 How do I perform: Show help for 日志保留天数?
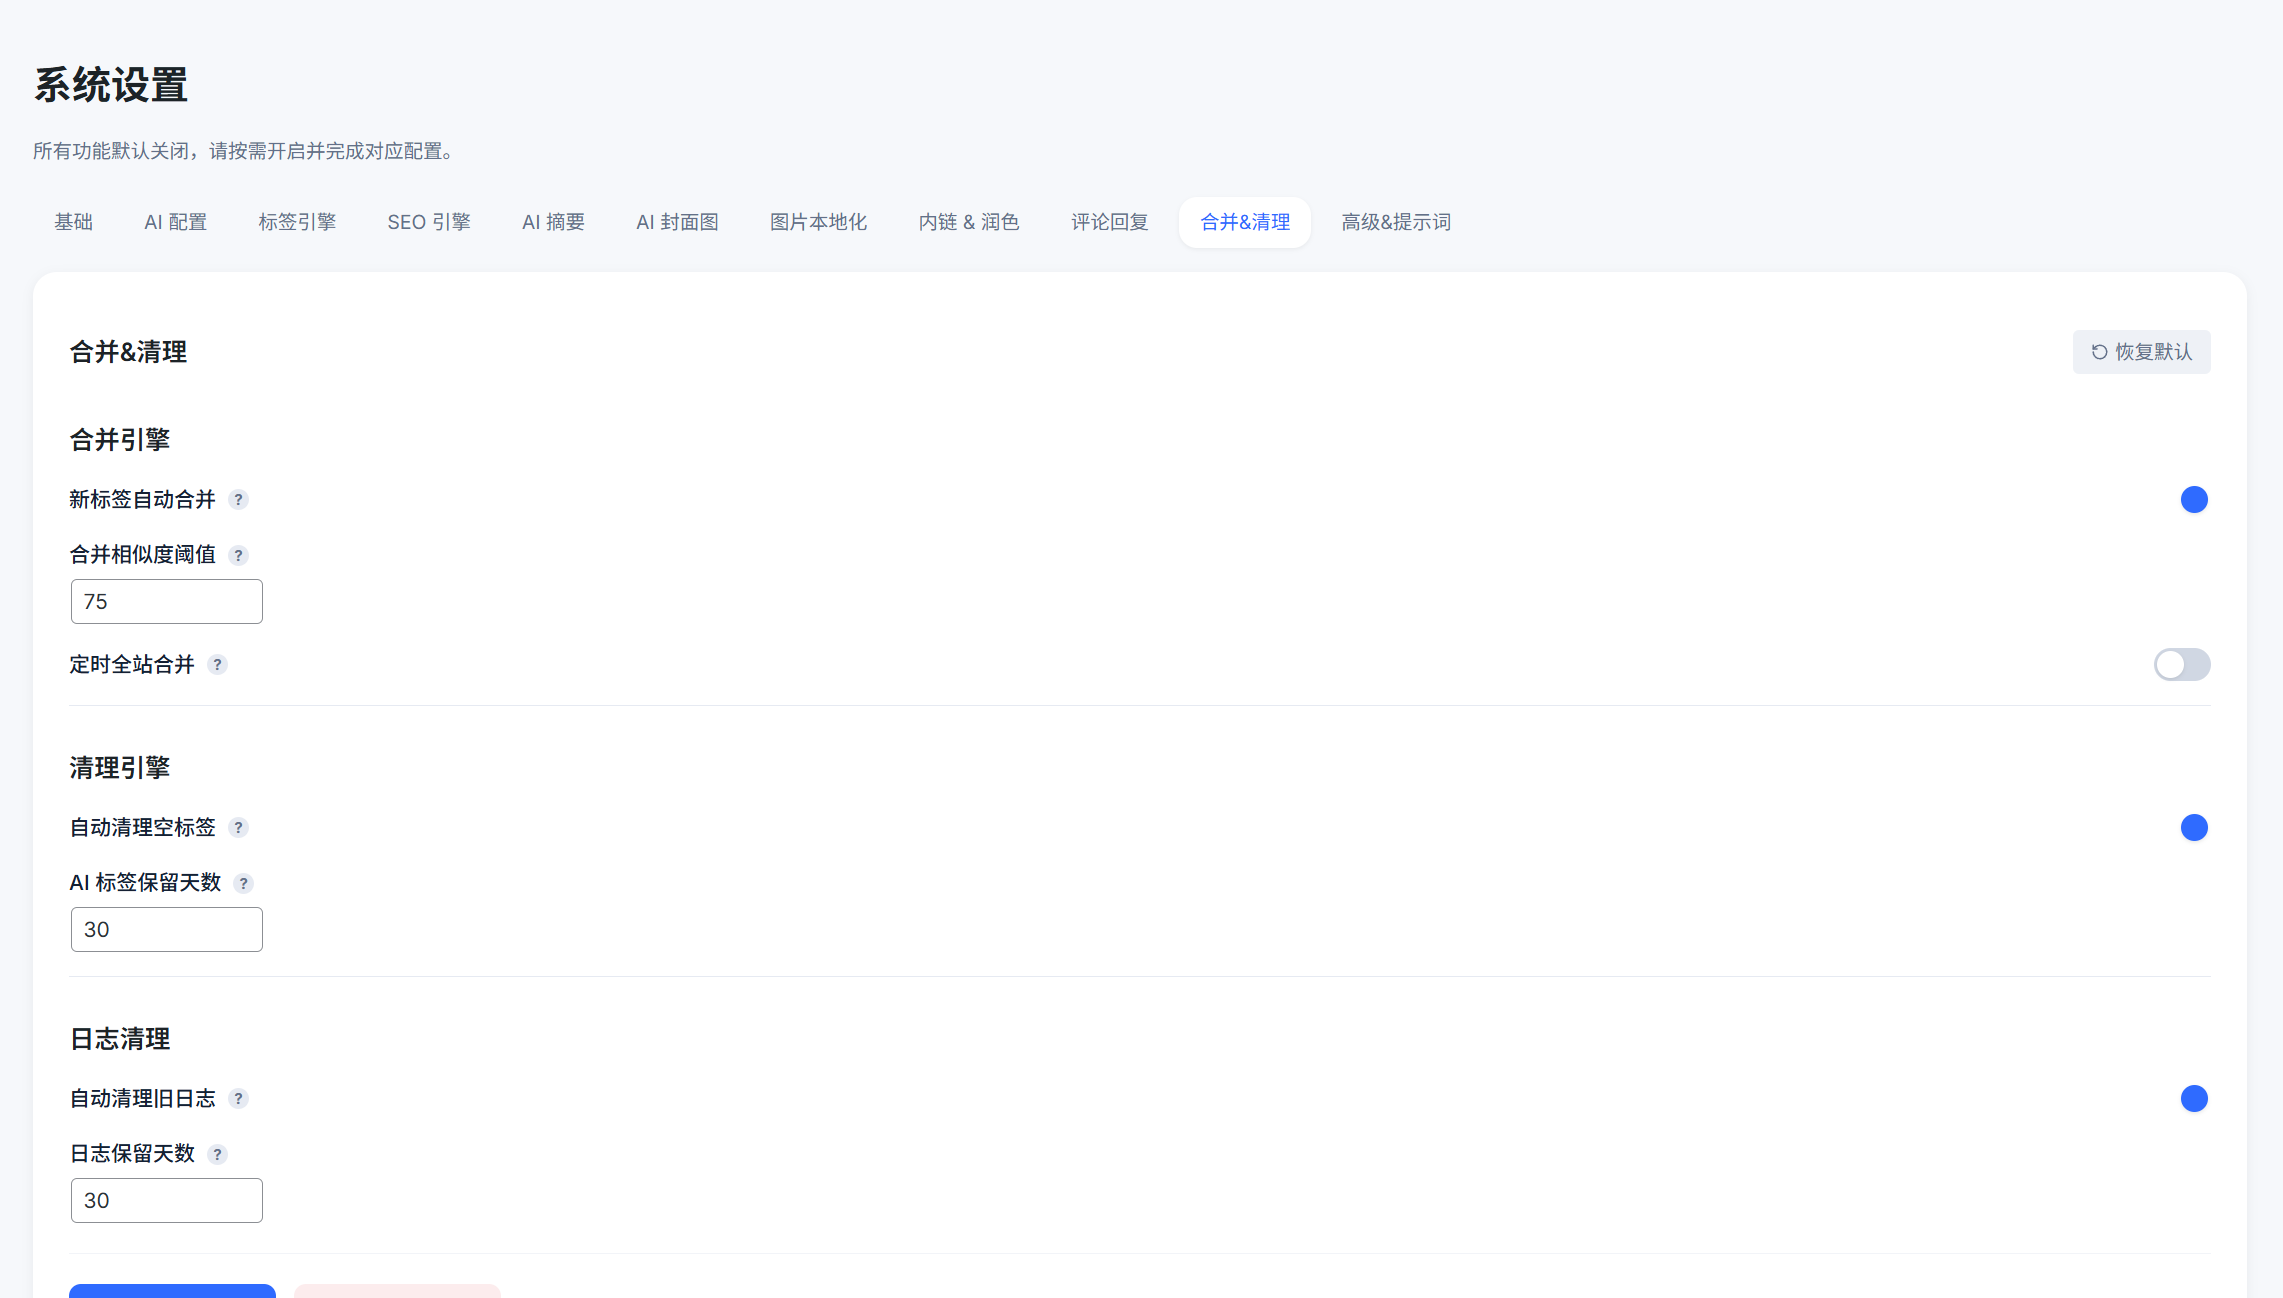[217, 1154]
